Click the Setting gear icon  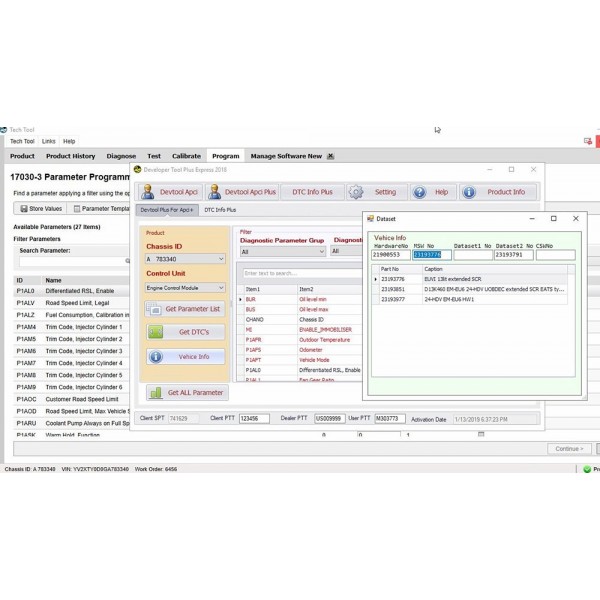(356, 192)
